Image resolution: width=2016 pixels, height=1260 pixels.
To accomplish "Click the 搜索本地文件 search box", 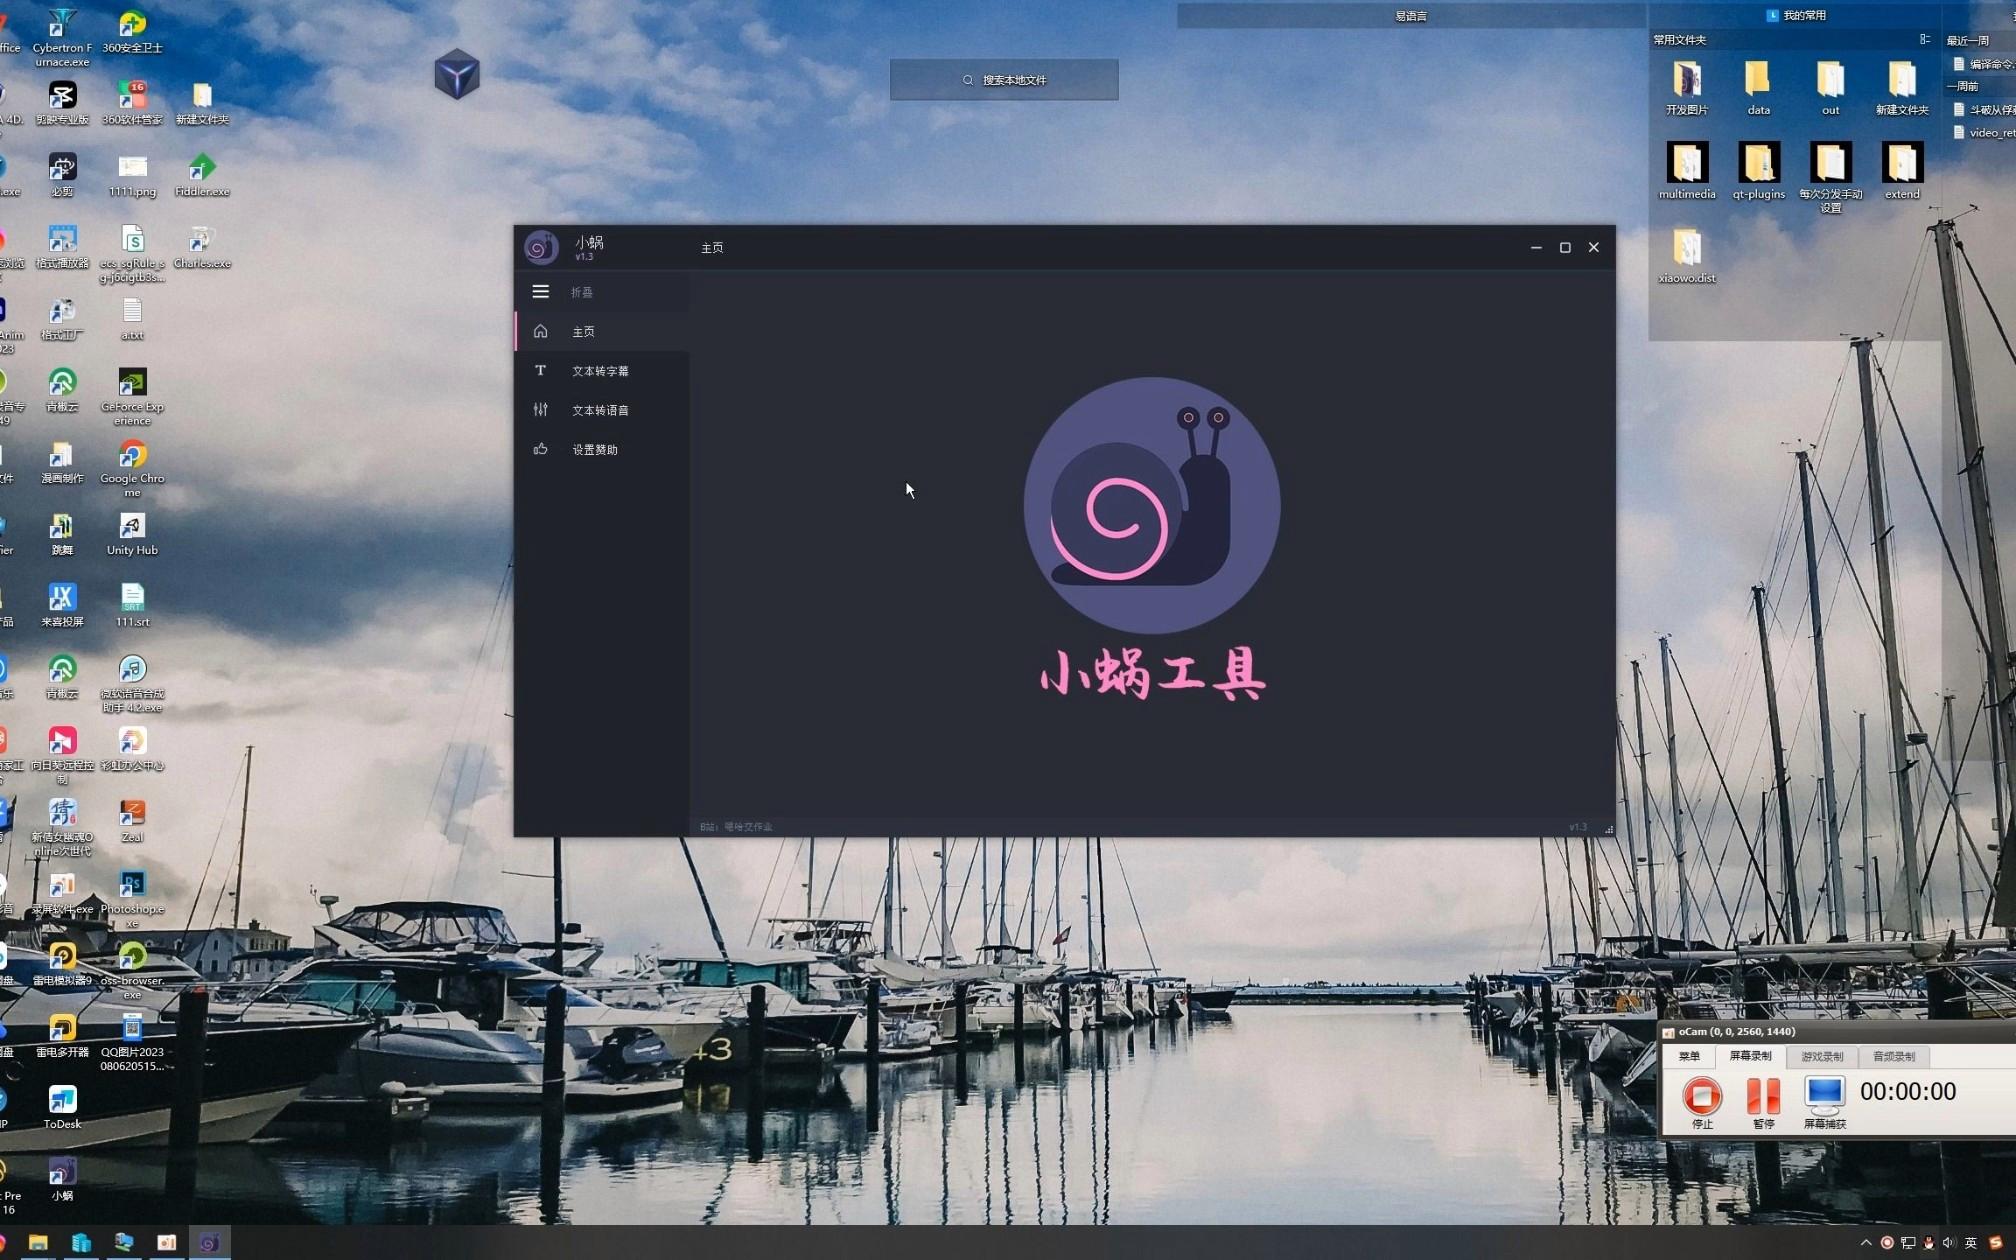I will click(x=1004, y=80).
